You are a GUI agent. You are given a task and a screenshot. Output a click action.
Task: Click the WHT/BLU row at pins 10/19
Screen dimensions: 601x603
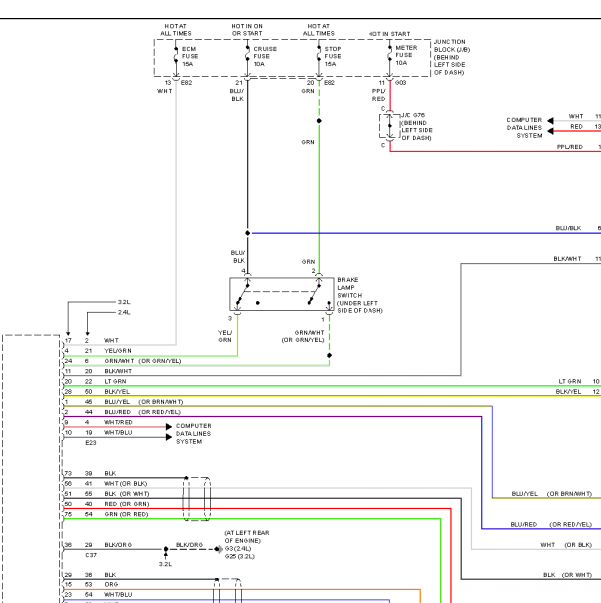coord(98,432)
